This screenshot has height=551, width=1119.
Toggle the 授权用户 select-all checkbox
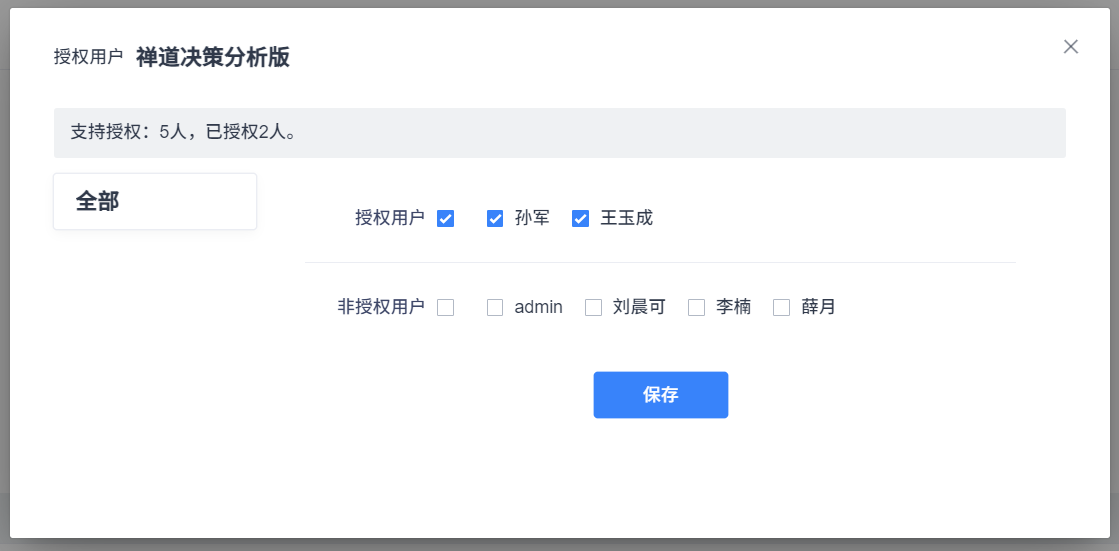446,219
